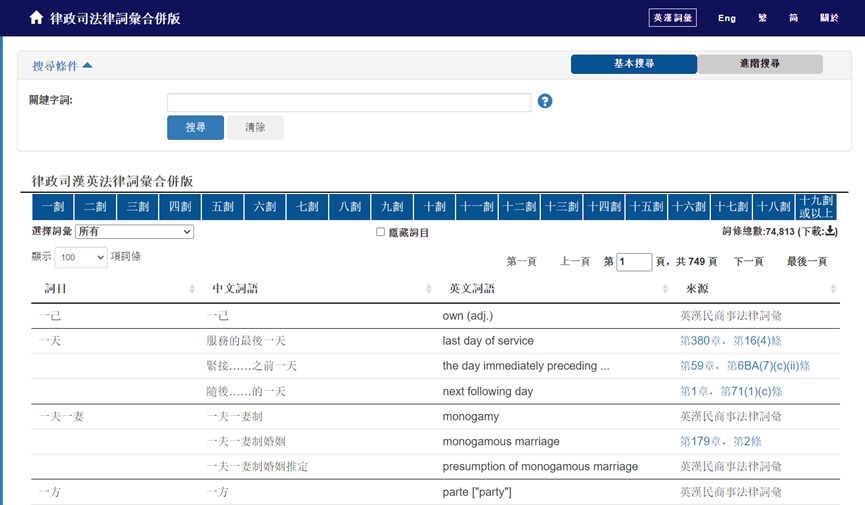Image resolution: width=865 pixels, height=505 pixels.
Task: Go to 第一頁 in pagination
Action: click(521, 262)
